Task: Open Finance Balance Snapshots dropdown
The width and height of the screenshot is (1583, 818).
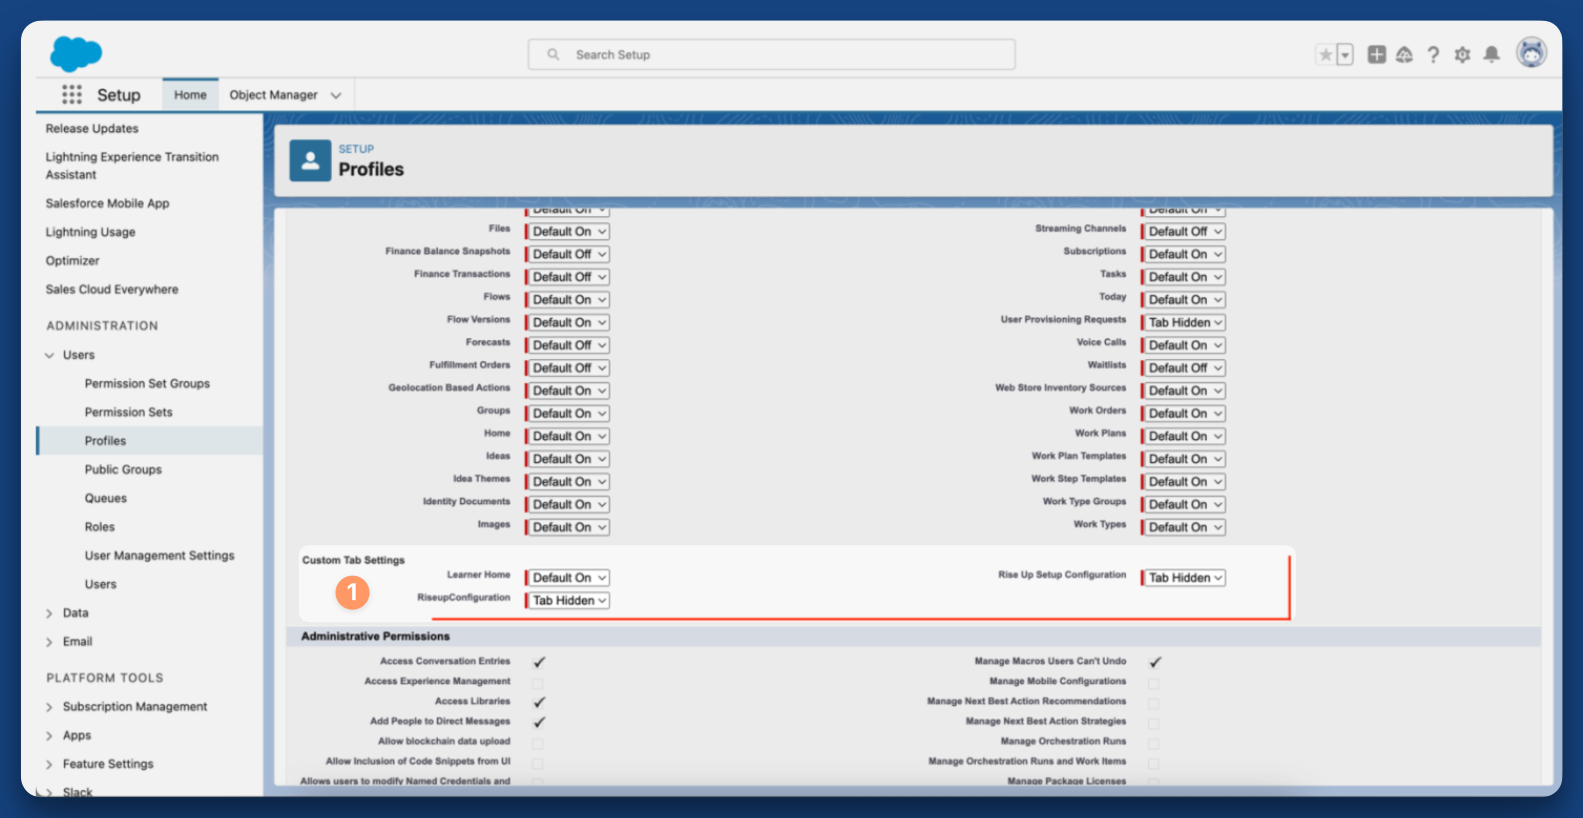Action: (x=567, y=254)
